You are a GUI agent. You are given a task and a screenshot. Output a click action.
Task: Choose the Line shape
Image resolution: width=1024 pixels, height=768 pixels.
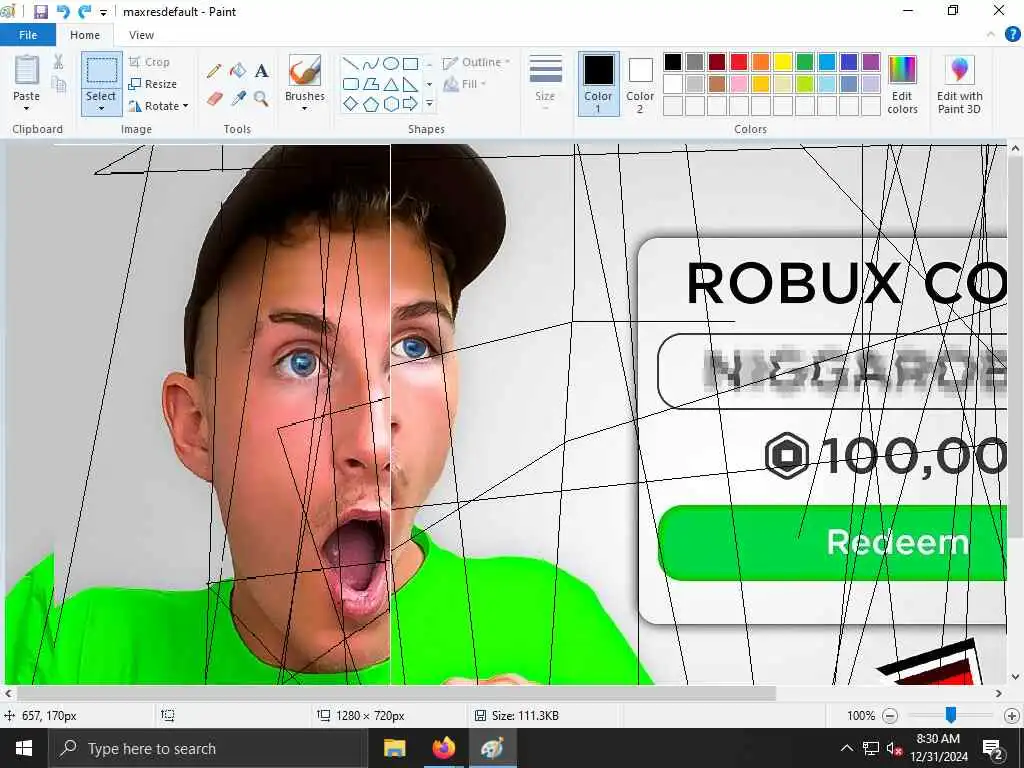pos(351,64)
